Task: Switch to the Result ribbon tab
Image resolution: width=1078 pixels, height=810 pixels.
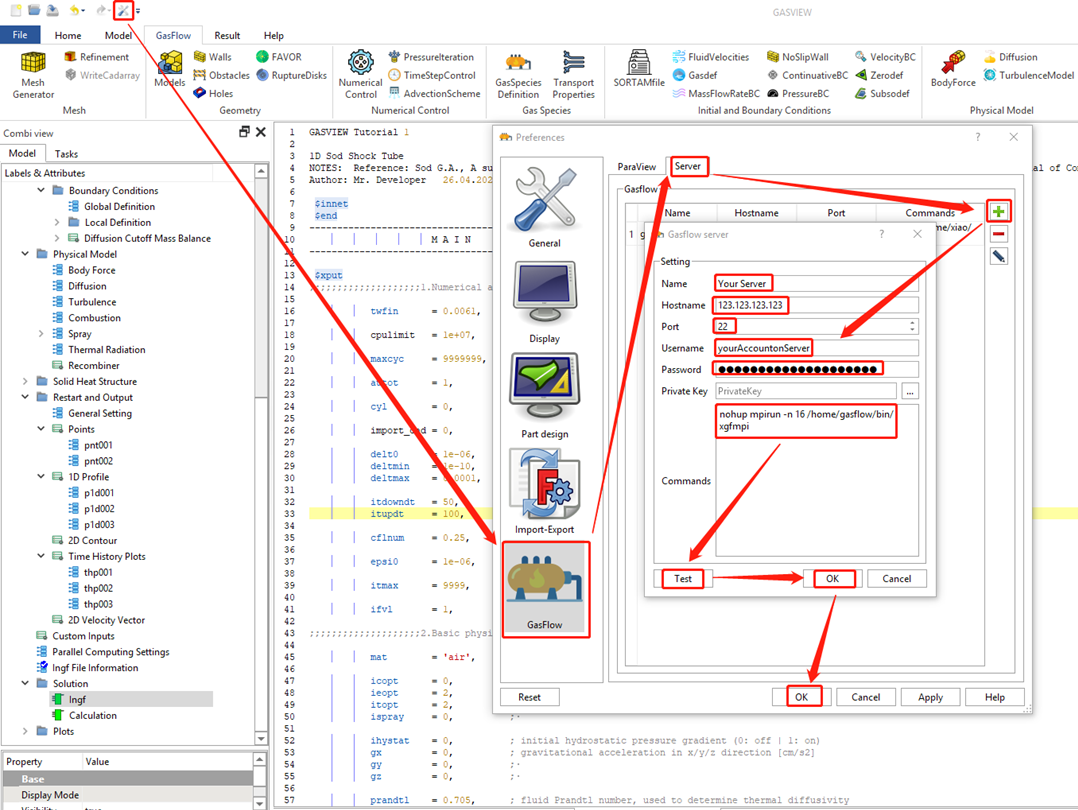Action: pos(227,35)
